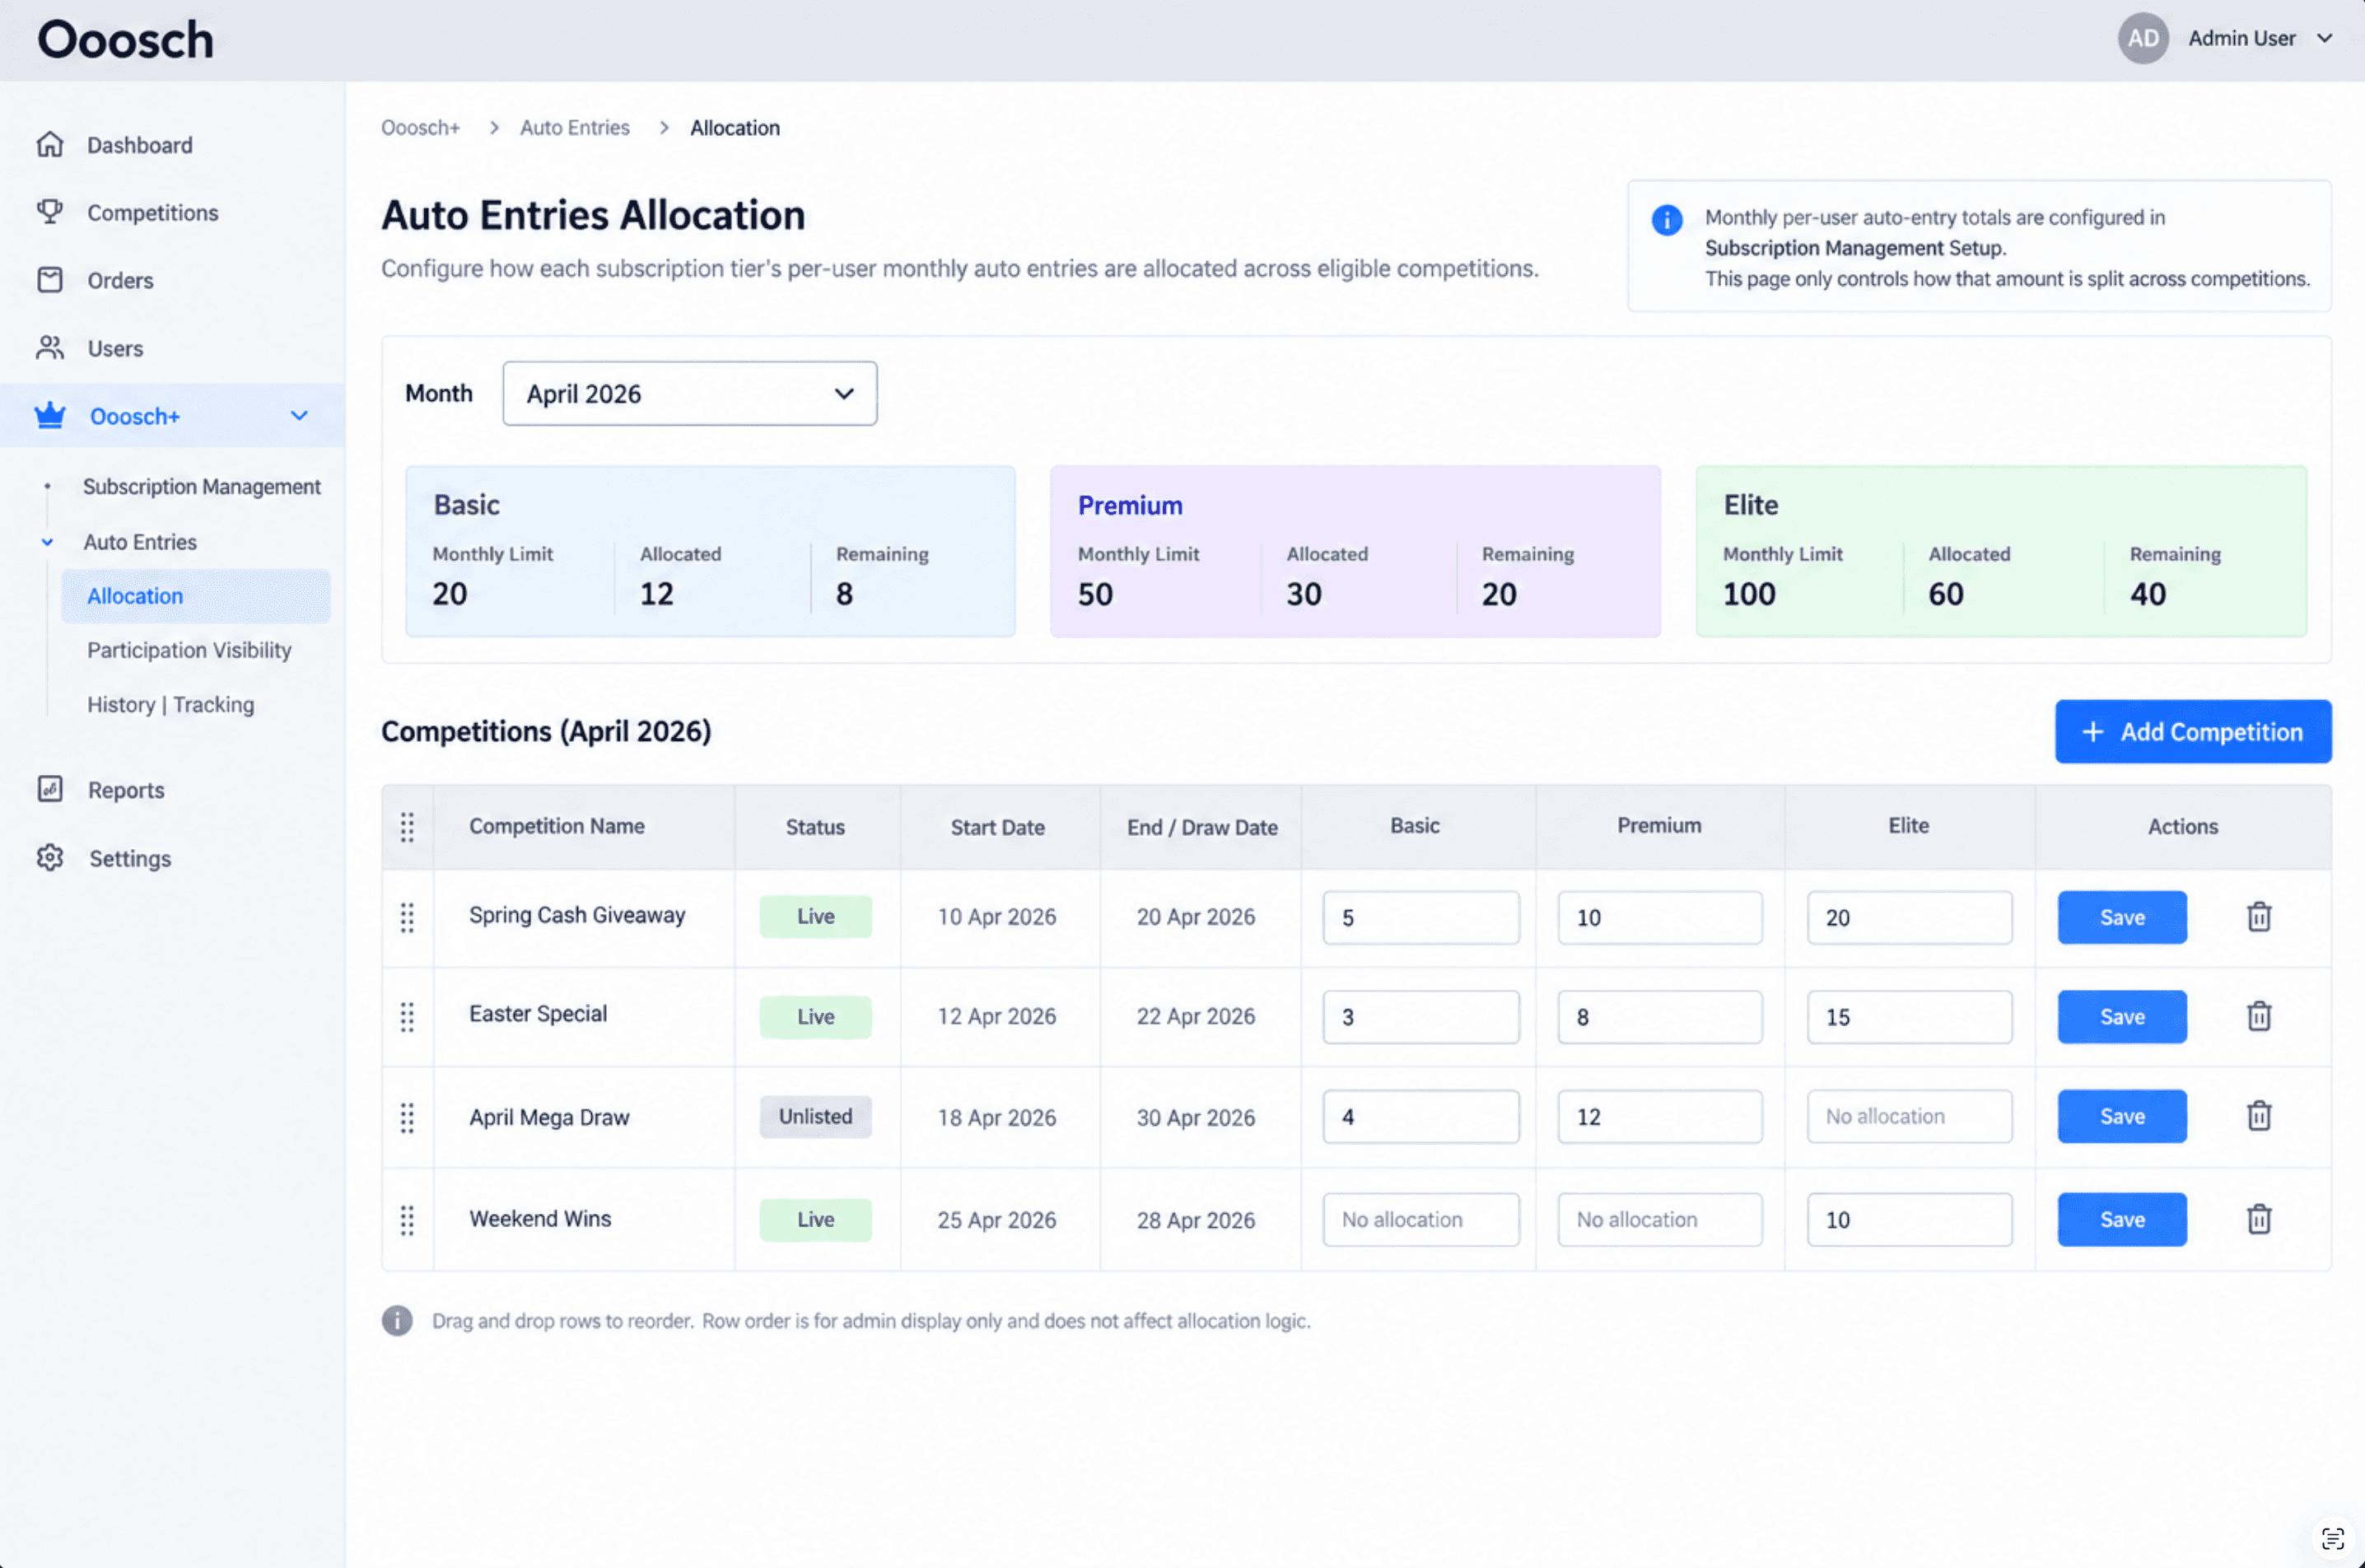Open Settings in the sidebar
Screen dimensions: 2365x1568
tap(130, 859)
